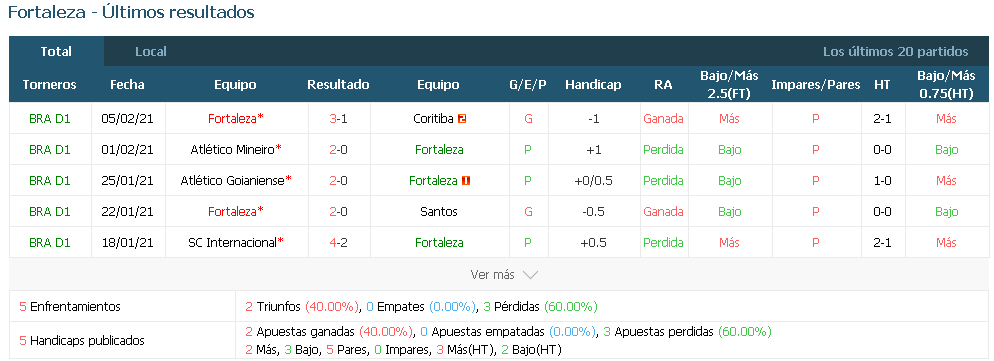The height and width of the screenshot is (361, 994).
Task: Expand the Ver más chevron arrow
Action: point(530,275)
